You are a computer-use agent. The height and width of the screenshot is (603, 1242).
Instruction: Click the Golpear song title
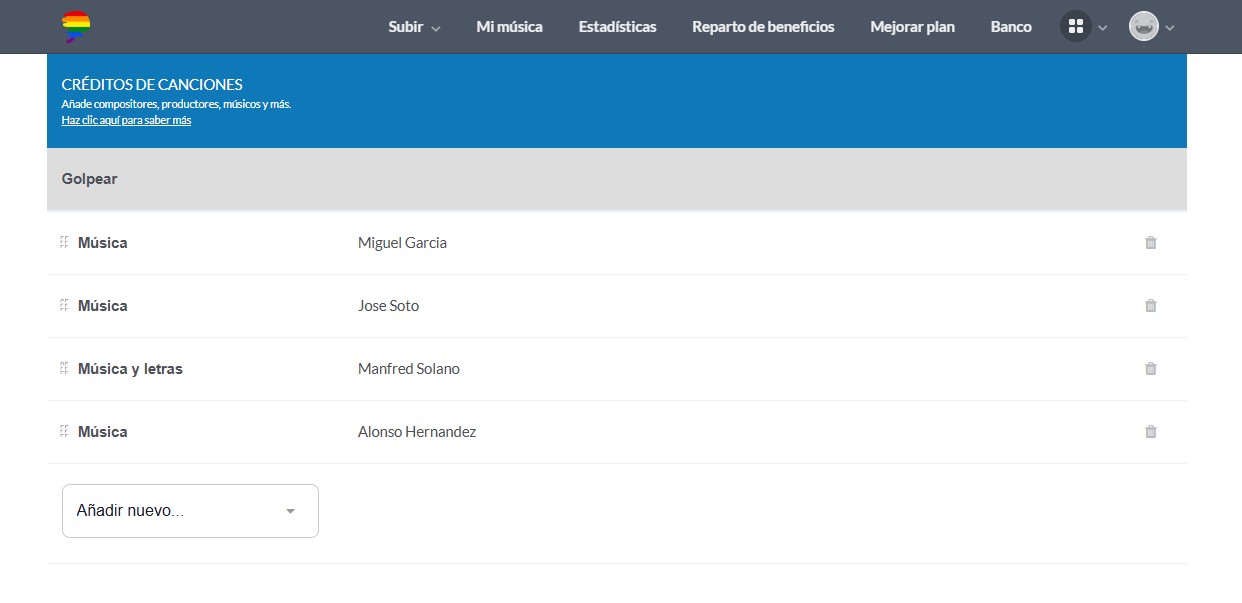pos(89,179)
